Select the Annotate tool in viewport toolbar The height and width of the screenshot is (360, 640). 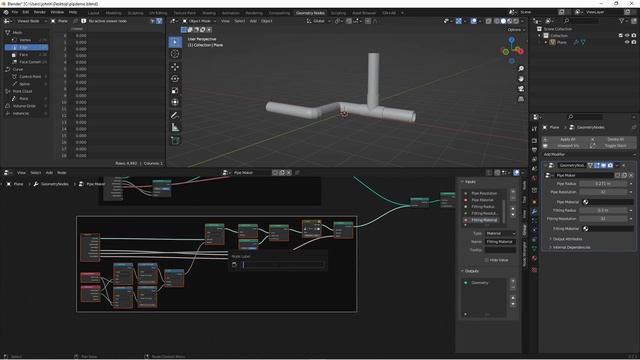click(175, 116)
